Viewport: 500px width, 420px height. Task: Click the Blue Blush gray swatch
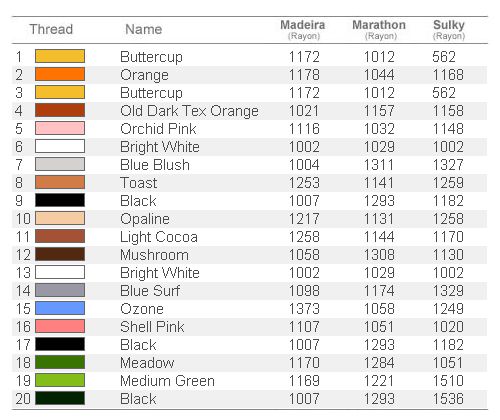pos(60,164)
